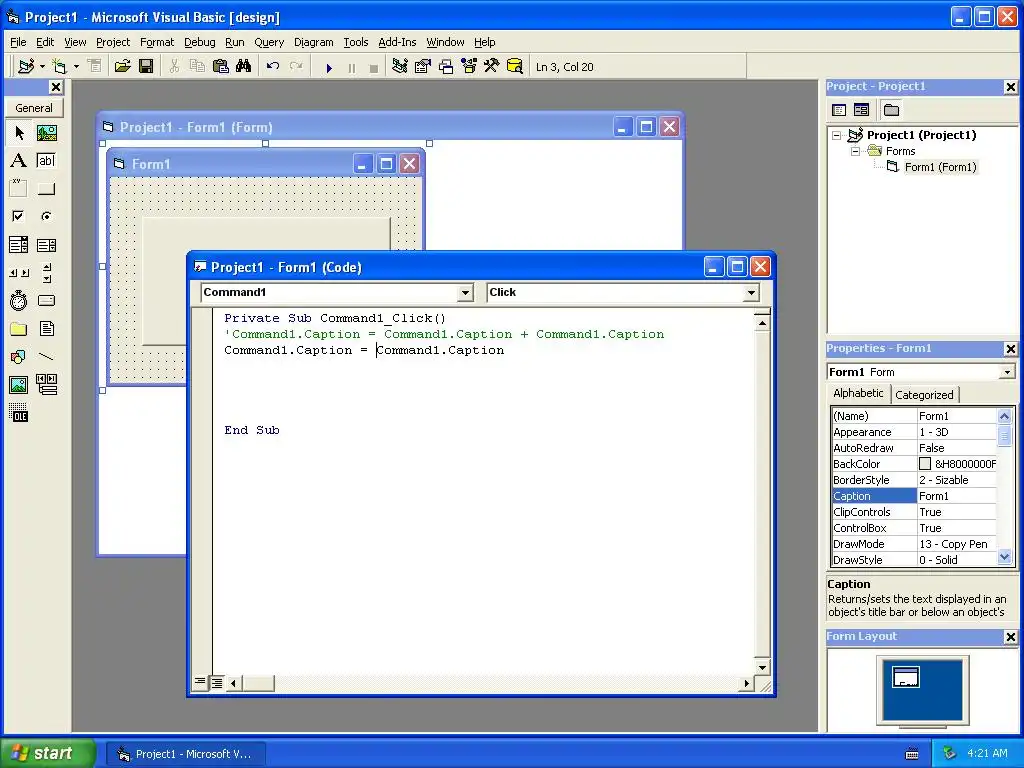Select the Label tool (letter A)
Screen dimensions: 1024x768
[19, 161]
